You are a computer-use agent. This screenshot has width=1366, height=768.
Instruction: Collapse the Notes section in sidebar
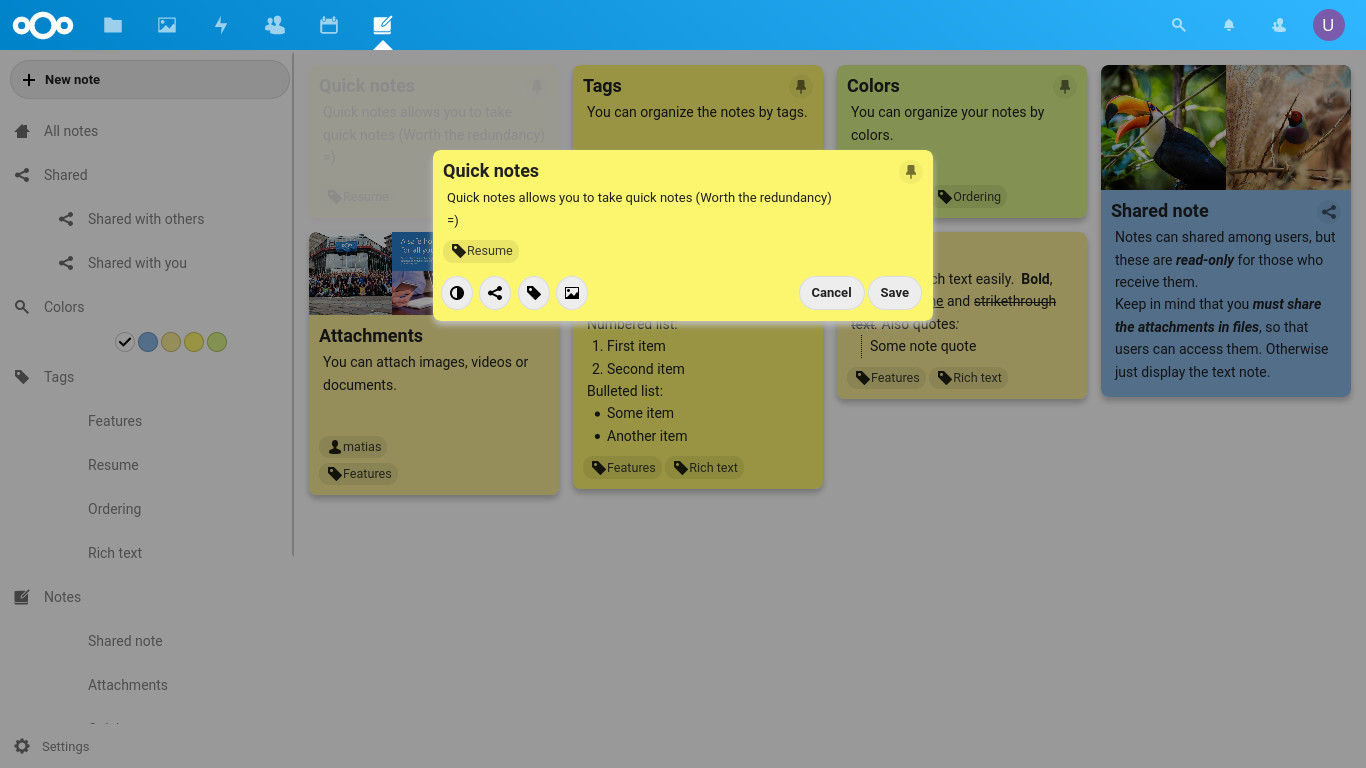click(x=62, y=597)
